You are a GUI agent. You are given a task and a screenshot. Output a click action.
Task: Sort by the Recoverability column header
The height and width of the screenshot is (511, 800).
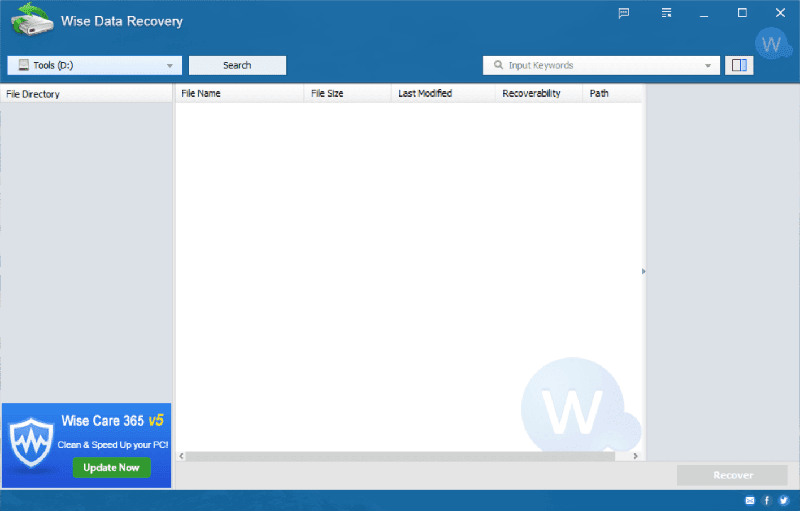click(x=539, y=93)
